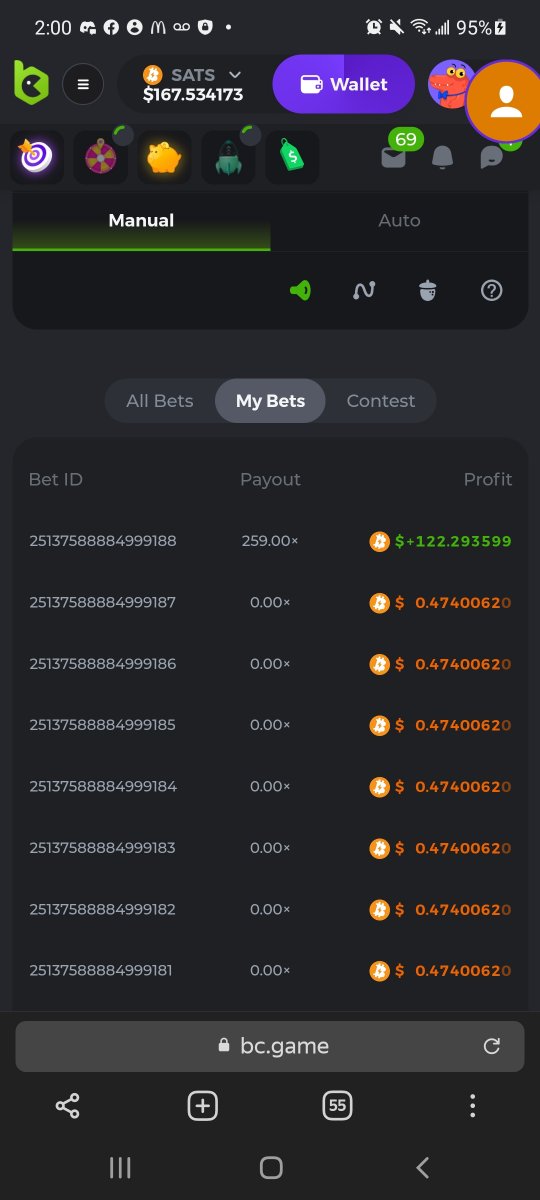
Task: Open the lucky spin wheel icon
Action: point(99,158)
